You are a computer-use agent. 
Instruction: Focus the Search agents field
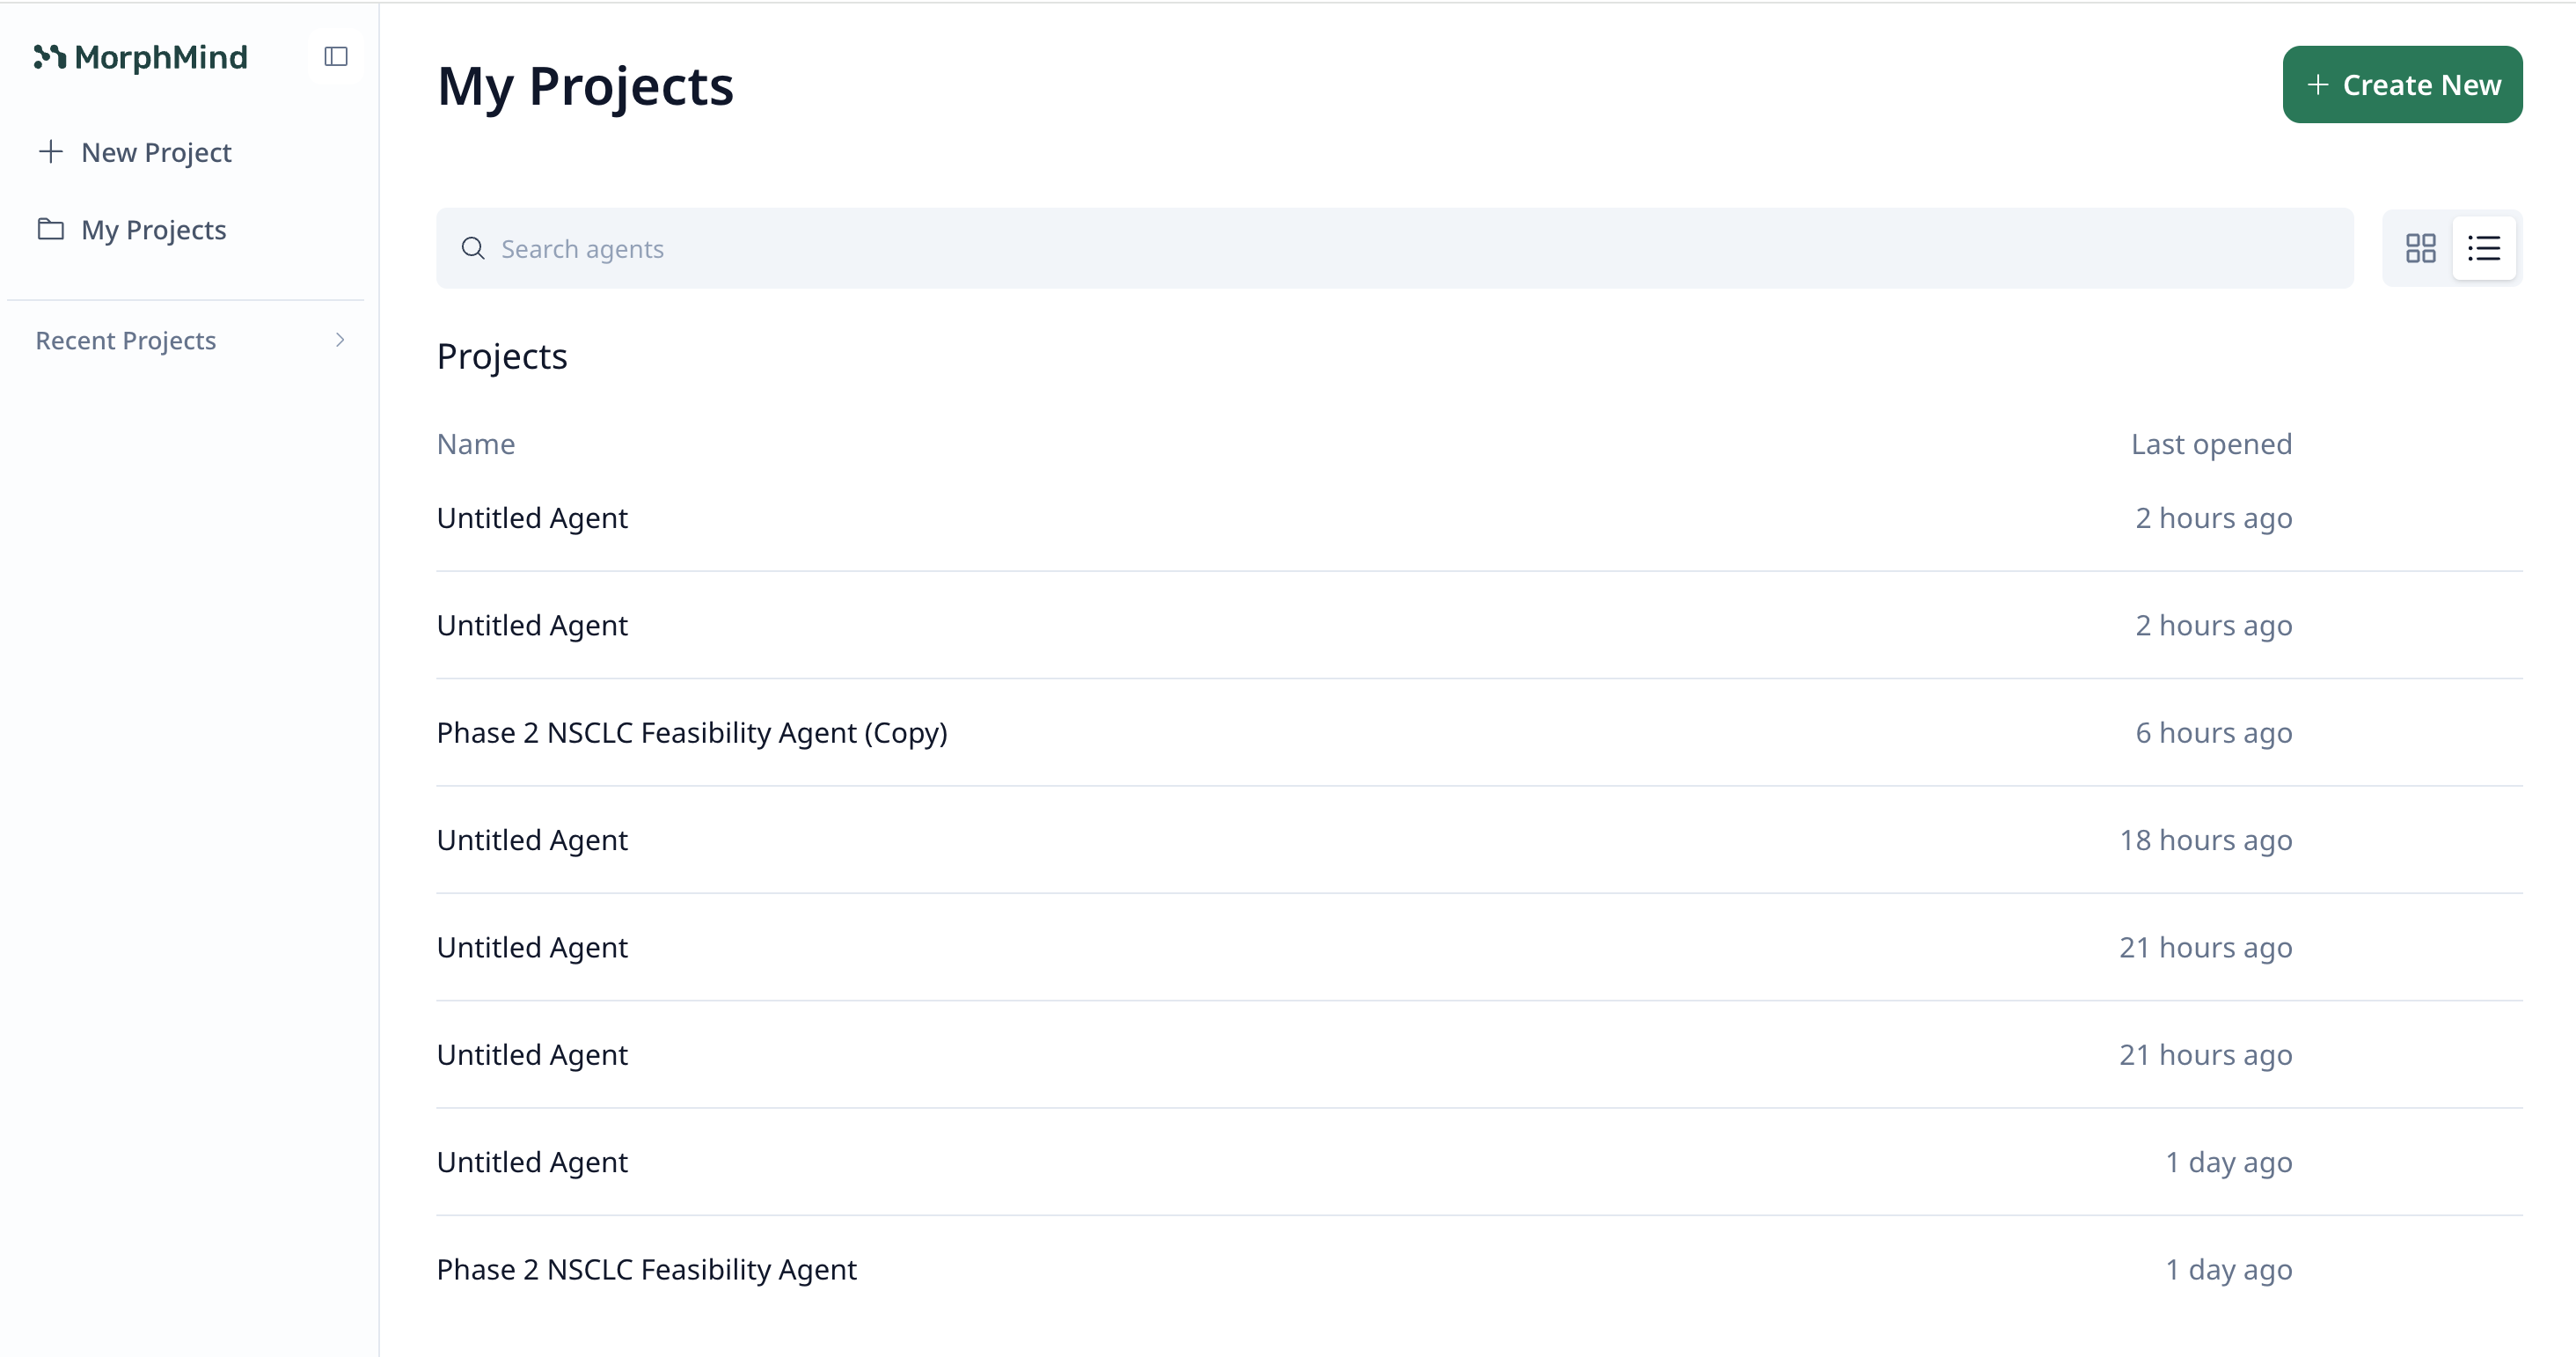point(1400,249)
